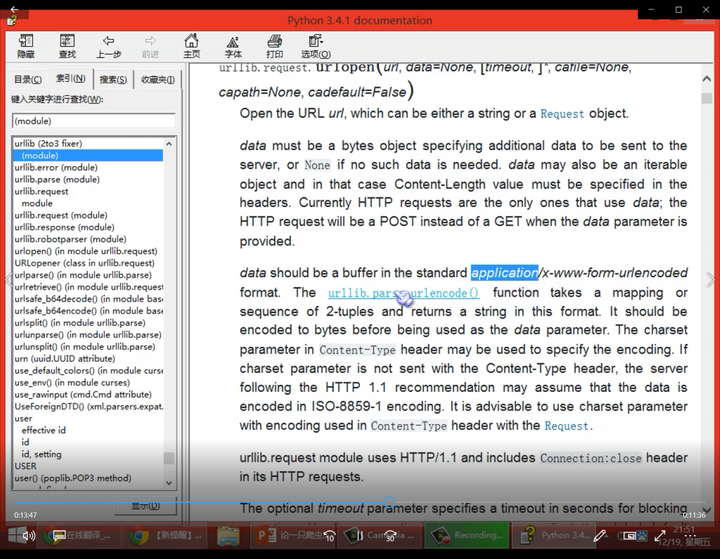Follow the Request link ending the encoding paragraph
Viewport: 720px width, 559px height.
tap(566, 426)
